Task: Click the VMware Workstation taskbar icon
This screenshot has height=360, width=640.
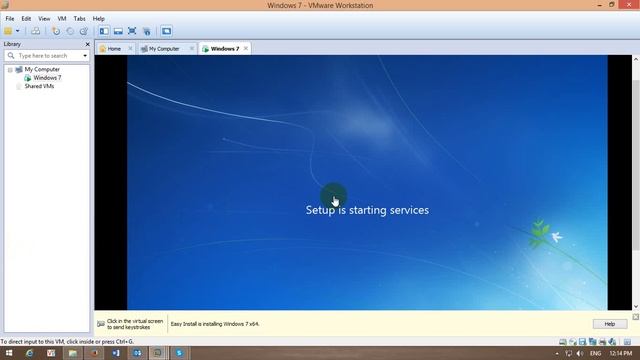Action: pos(158,353)
